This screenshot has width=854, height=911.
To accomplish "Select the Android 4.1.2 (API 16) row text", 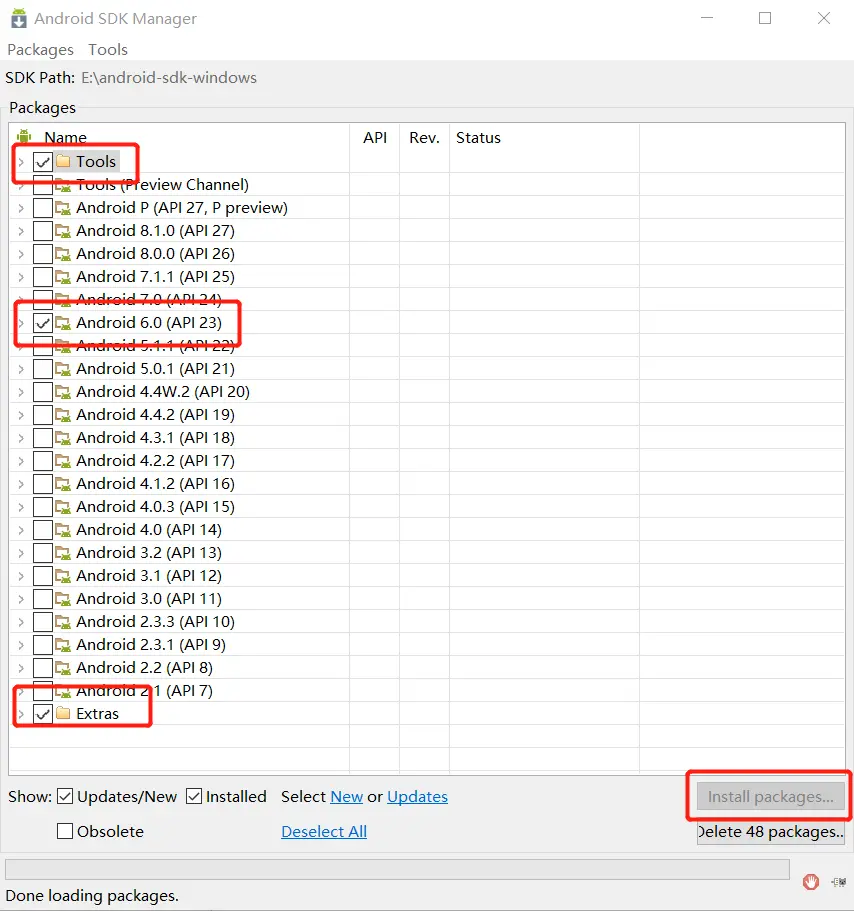I will click(155, 483).
